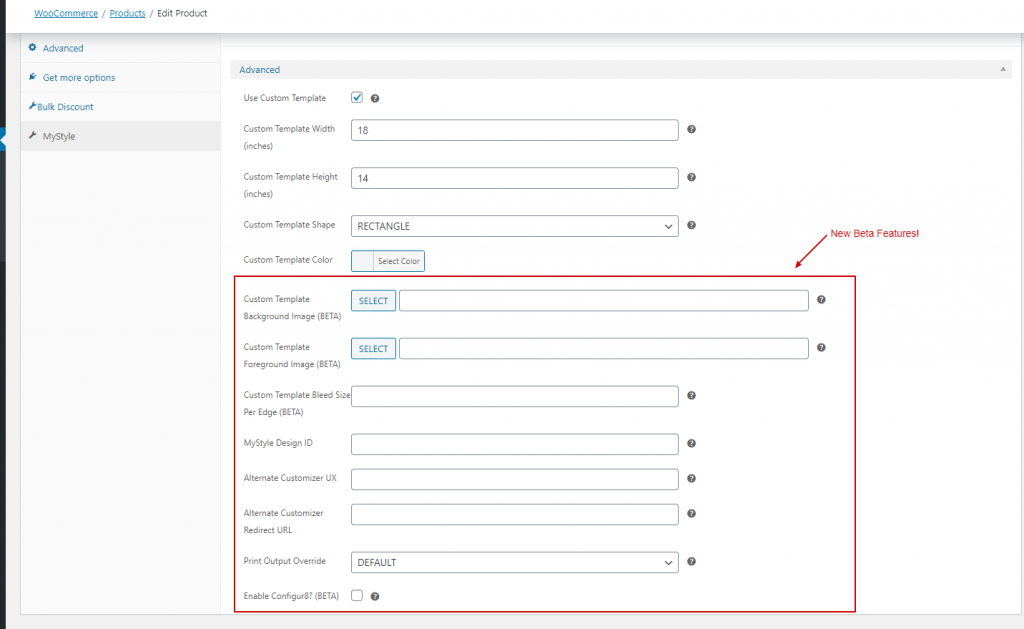Click help icon beside Enable Configur8 checkbox
Viewport: 1024px width, 629px height.
click(375, 597)
